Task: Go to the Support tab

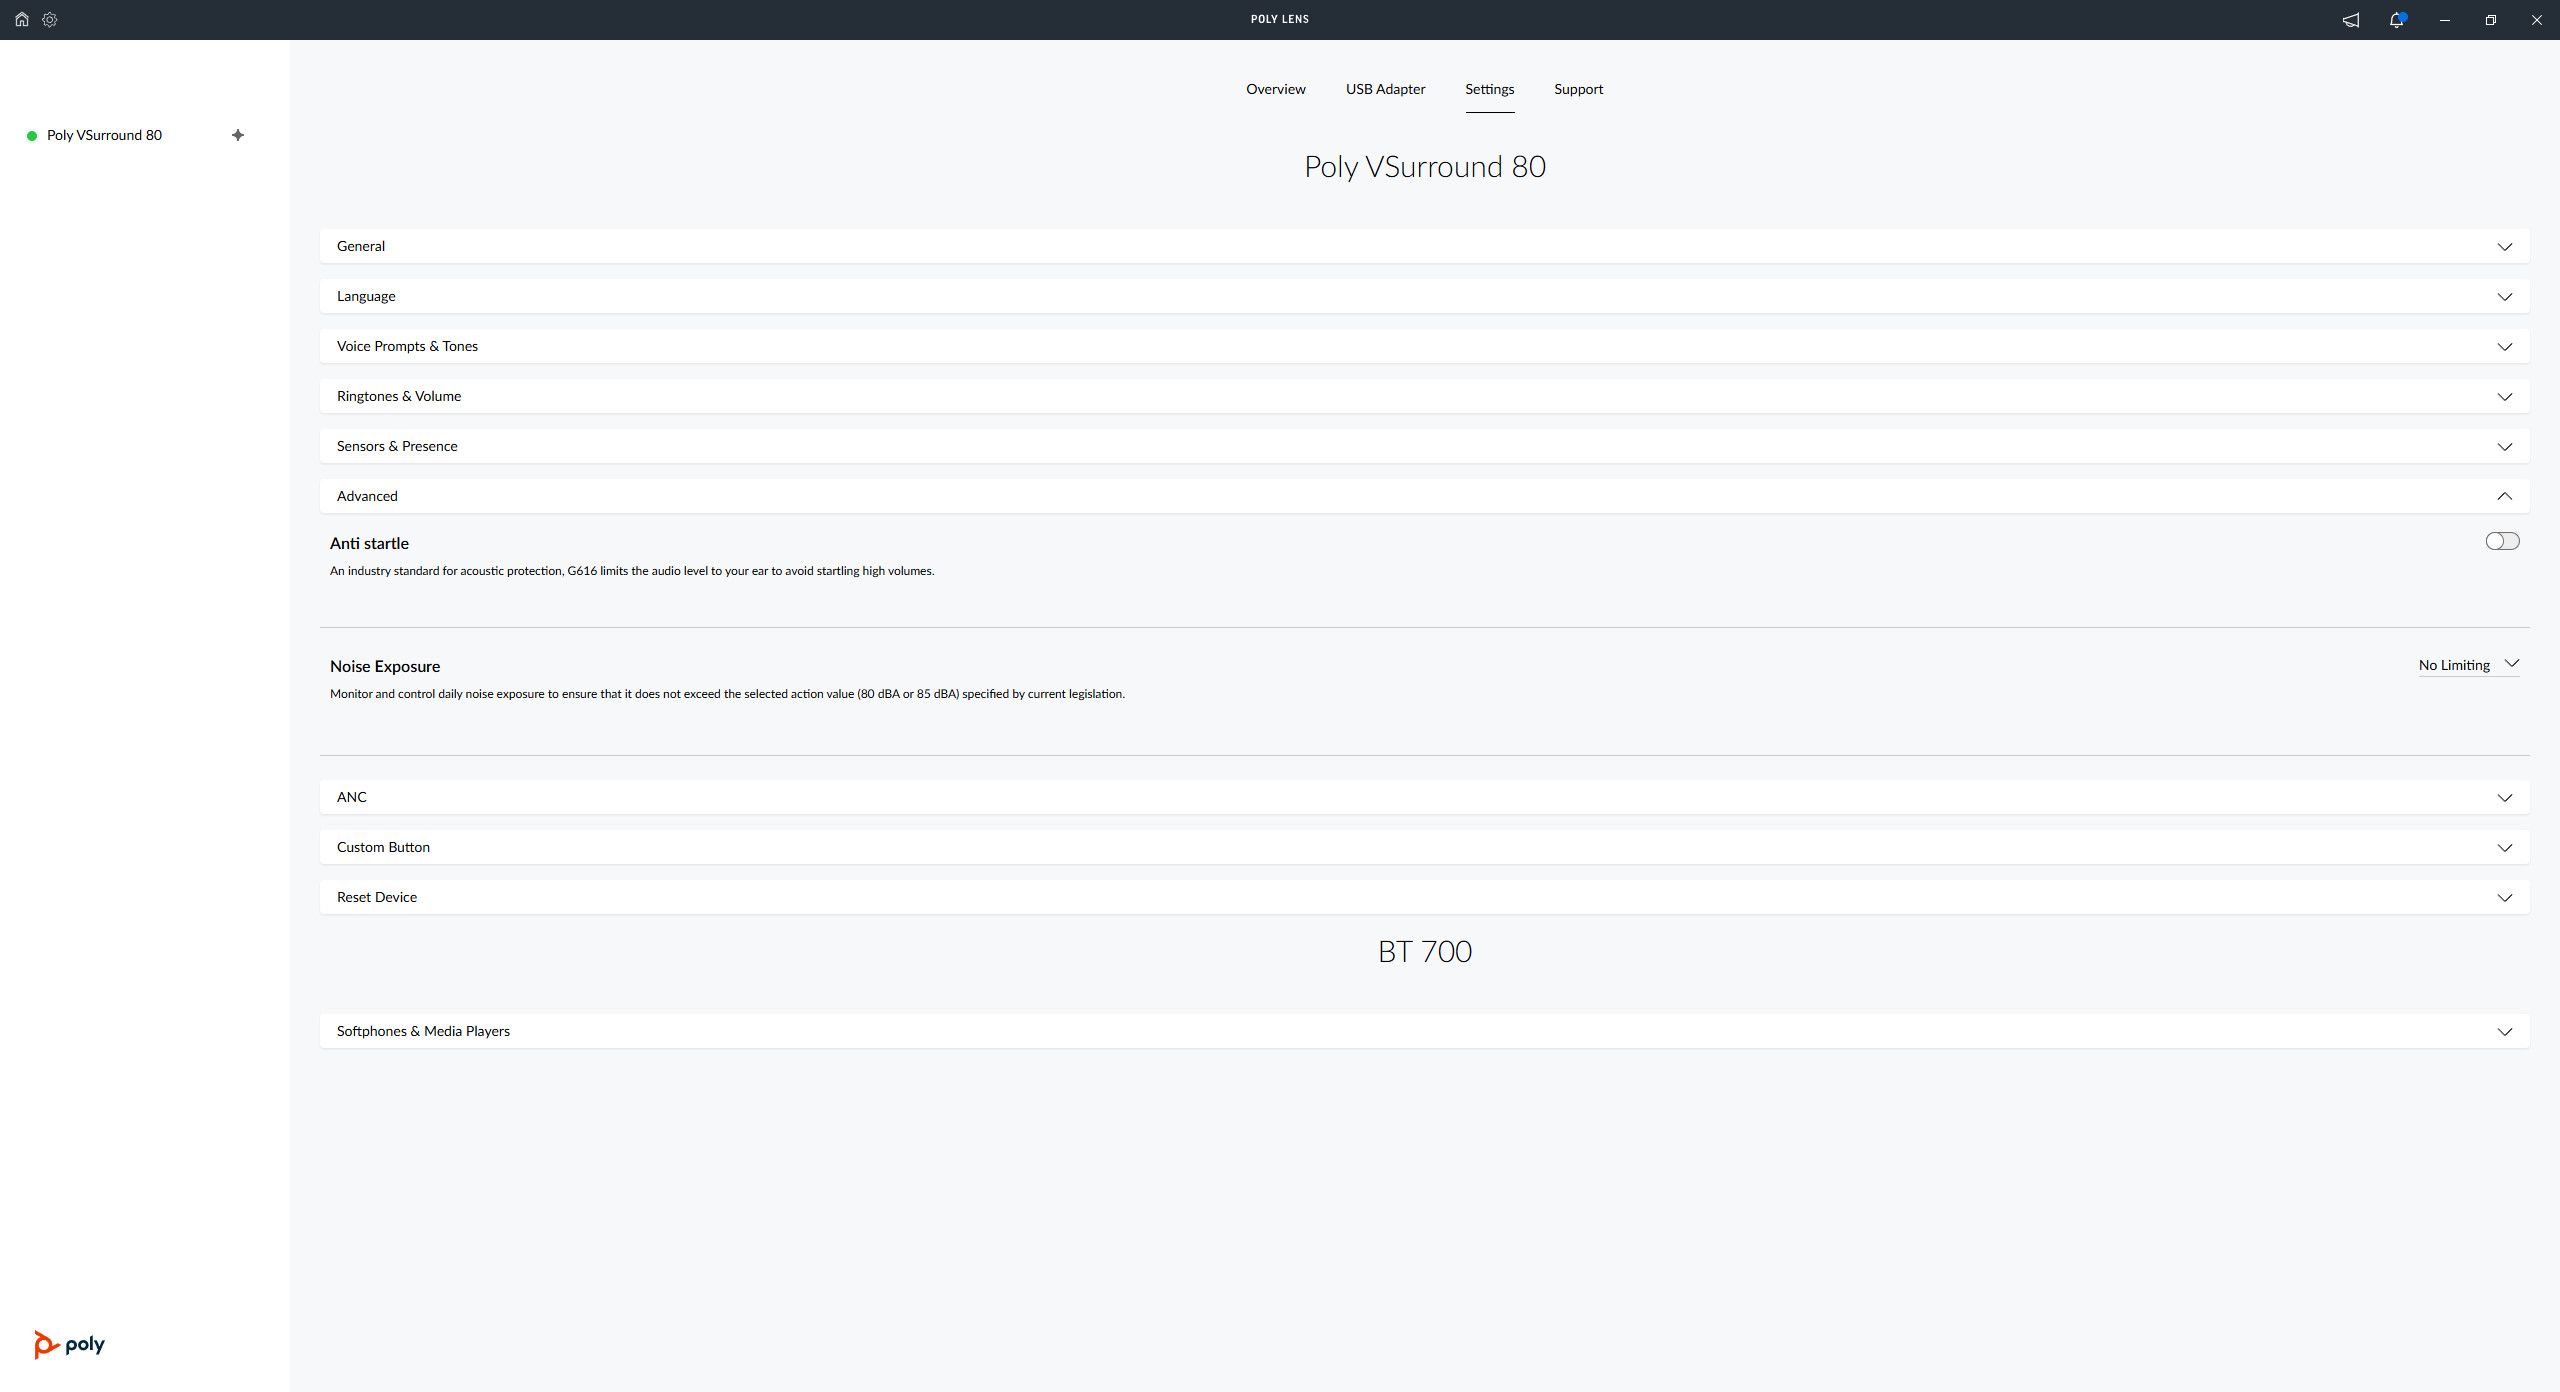Action: click(x=1578, y=89)
